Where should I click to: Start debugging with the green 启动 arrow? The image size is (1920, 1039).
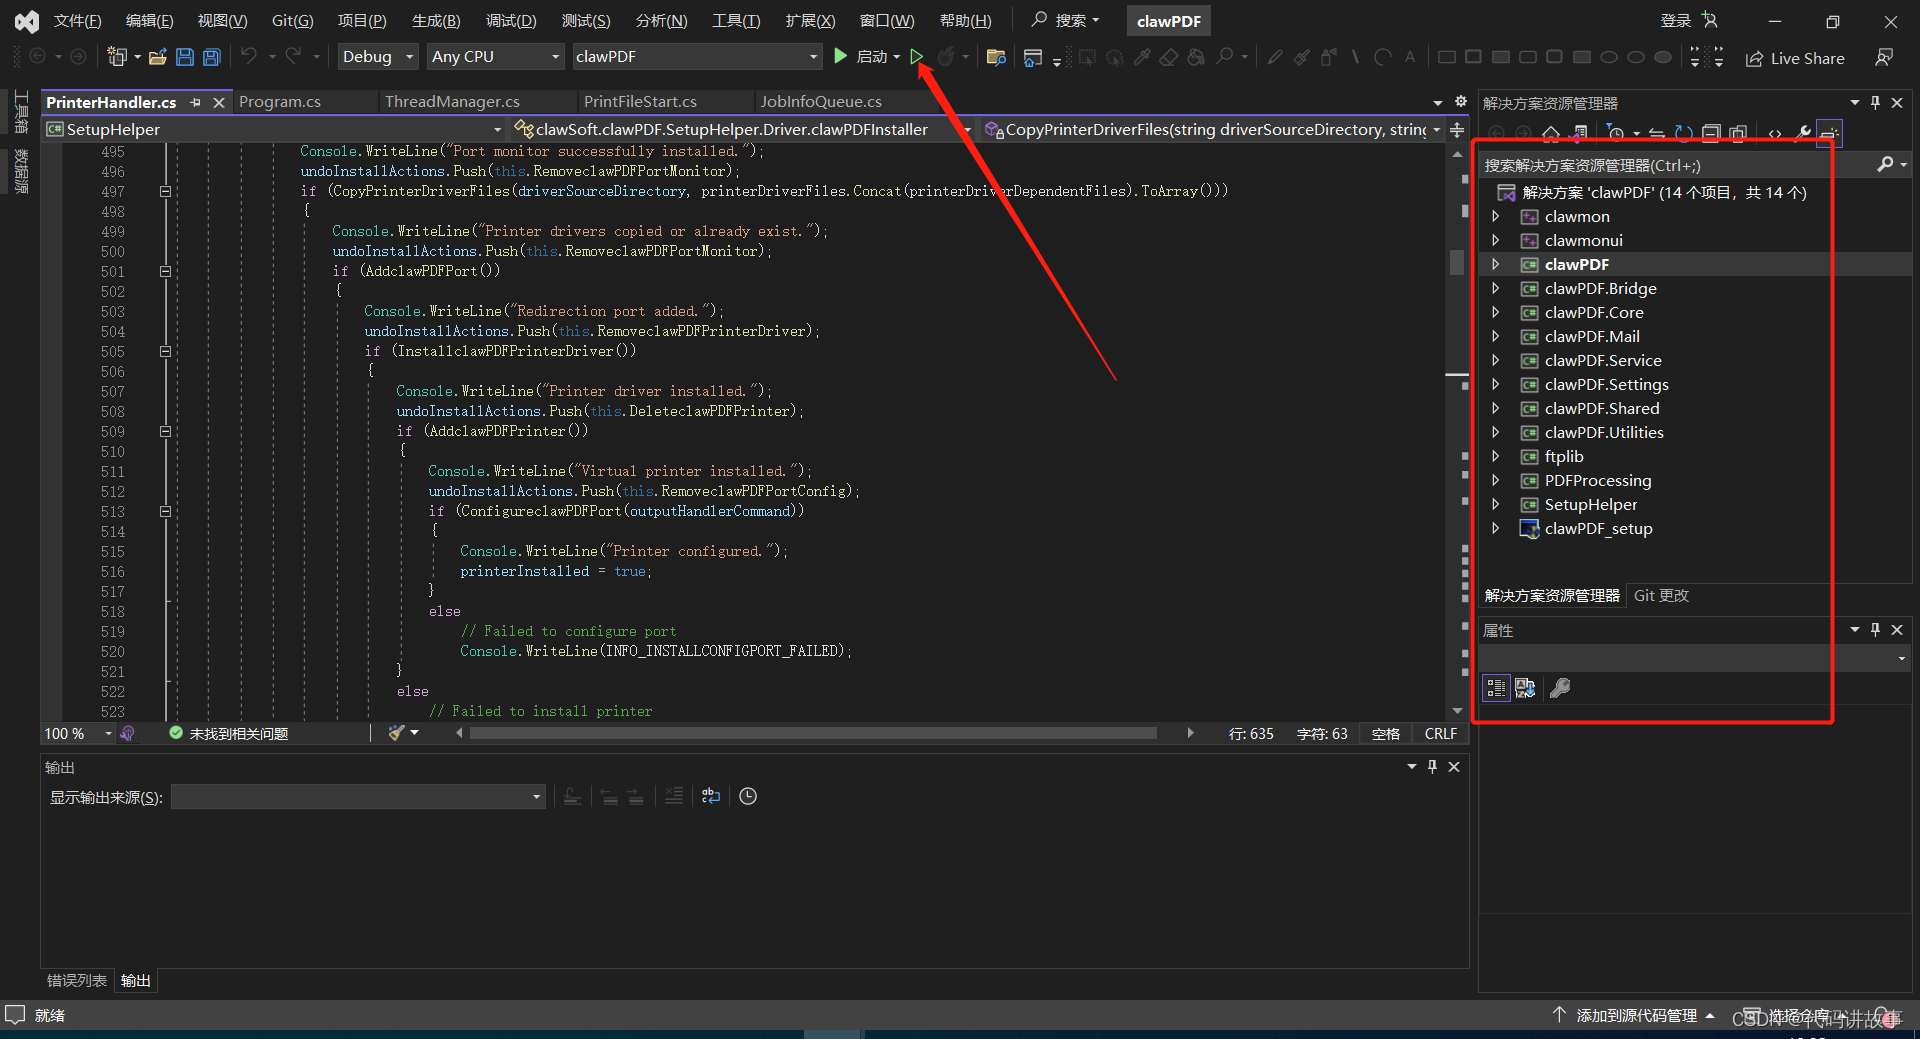point(841,57)
